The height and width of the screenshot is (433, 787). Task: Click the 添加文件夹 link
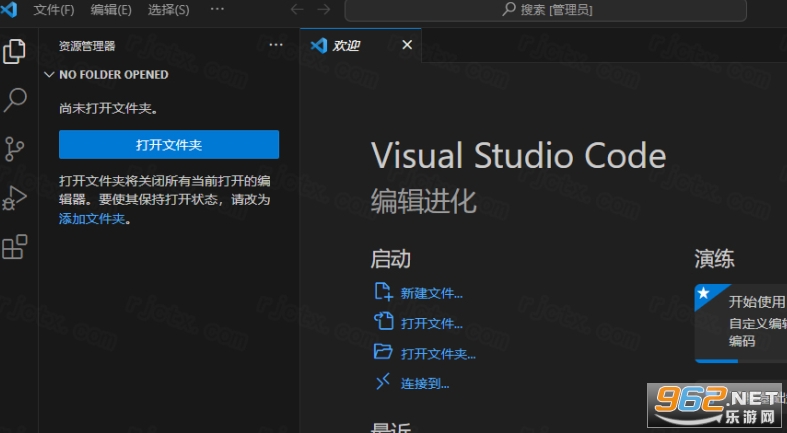92,219
